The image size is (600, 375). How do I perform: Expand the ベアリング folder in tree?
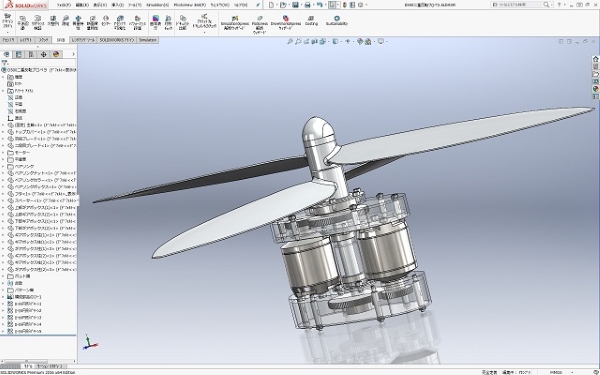pos(3,166)
